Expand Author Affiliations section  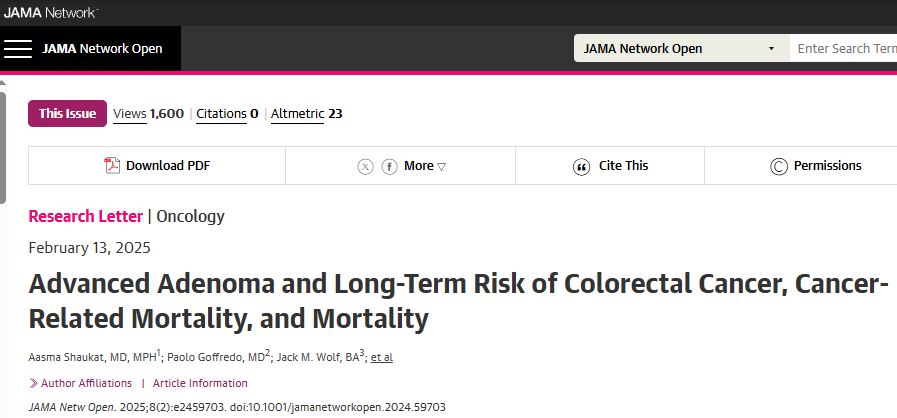pos(81,383)
